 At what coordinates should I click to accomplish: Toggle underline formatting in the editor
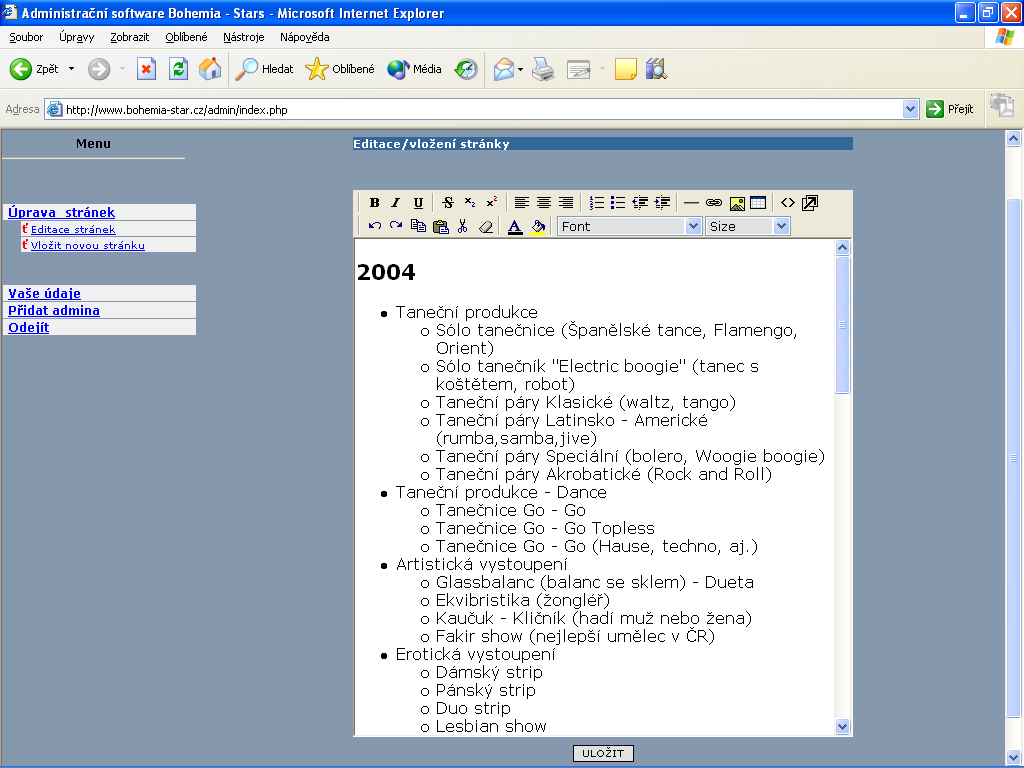click(418, 203)
